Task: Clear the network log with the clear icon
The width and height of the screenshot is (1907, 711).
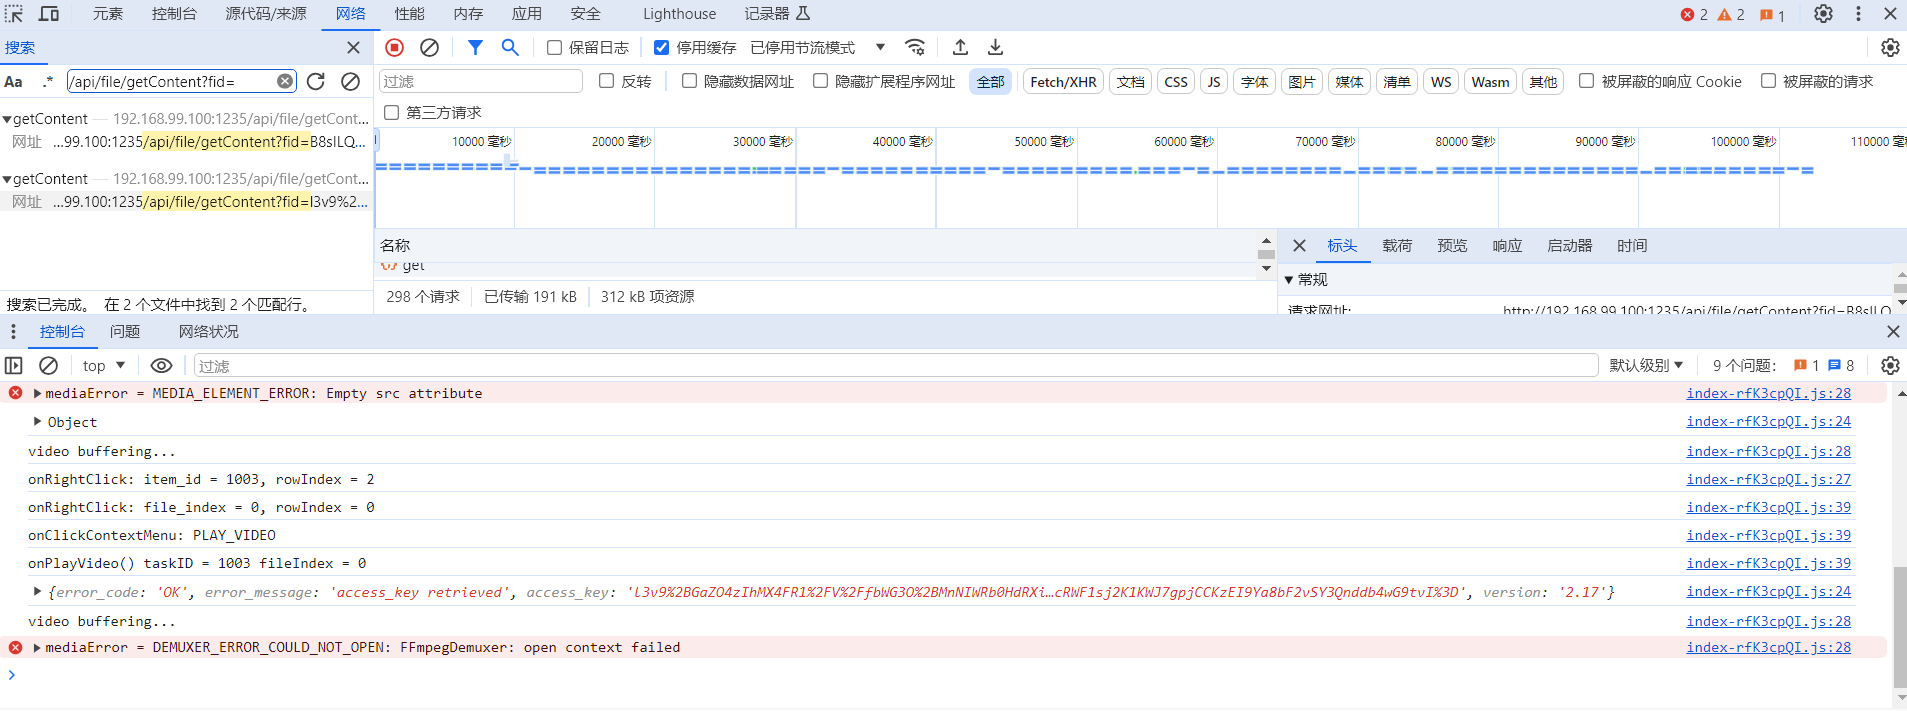Action: pos(429,47)
